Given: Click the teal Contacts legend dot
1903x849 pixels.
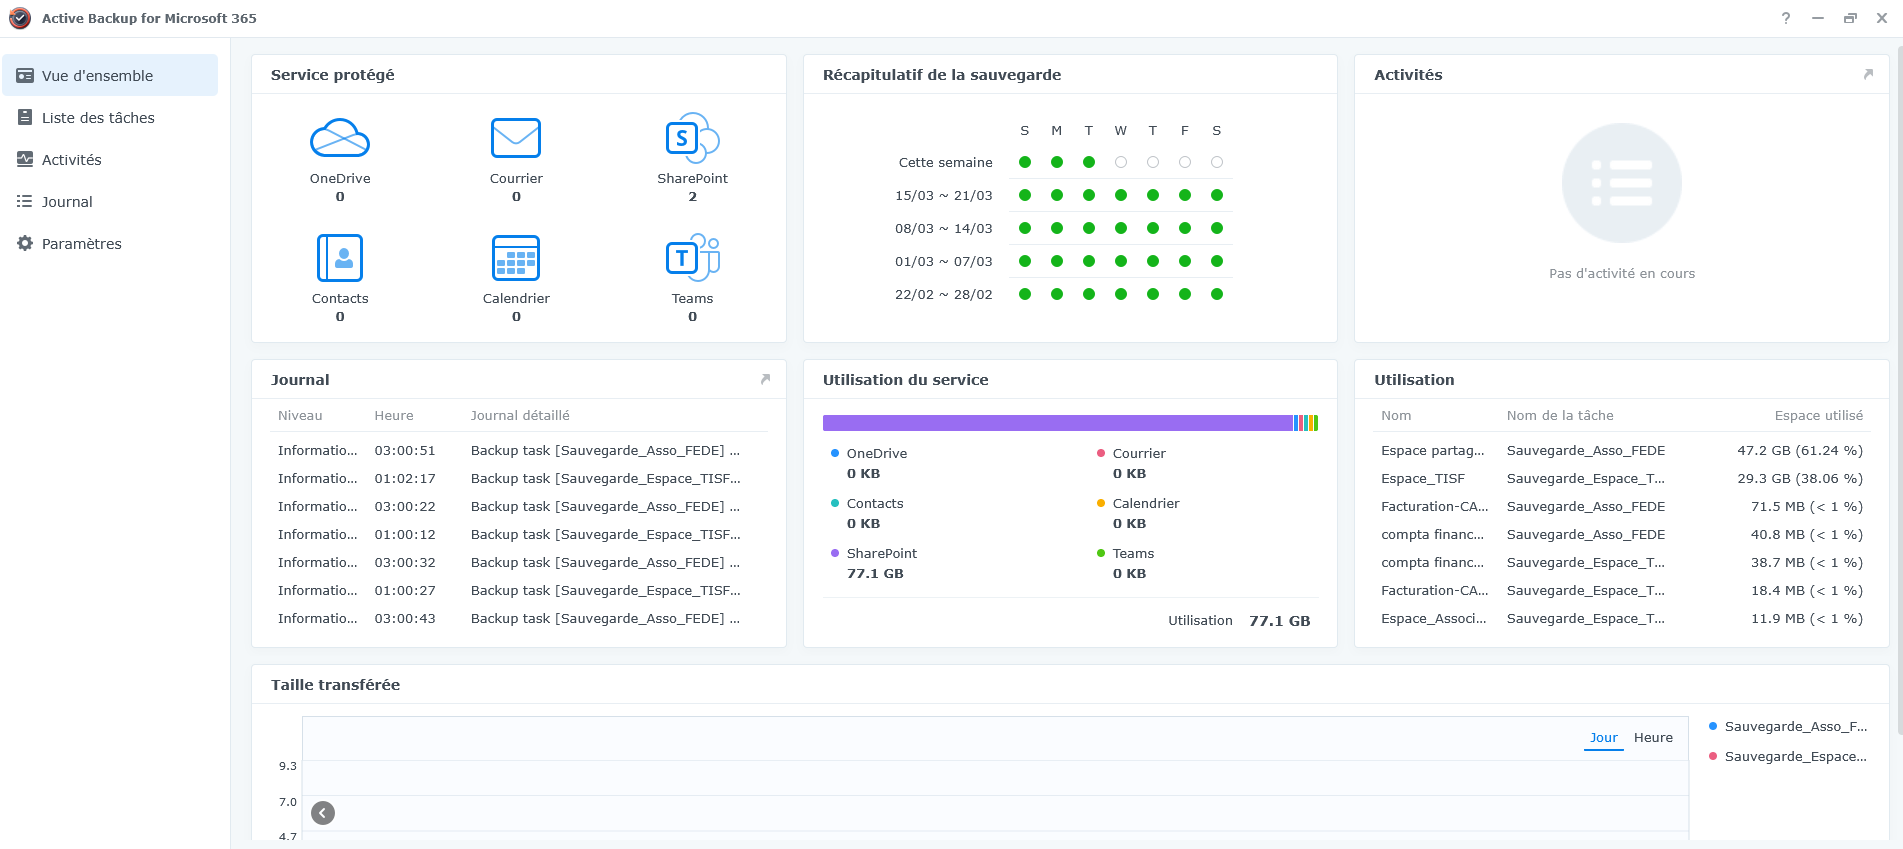Looking at the screenshot, I should pyautogui.click(x=835, y=503).
